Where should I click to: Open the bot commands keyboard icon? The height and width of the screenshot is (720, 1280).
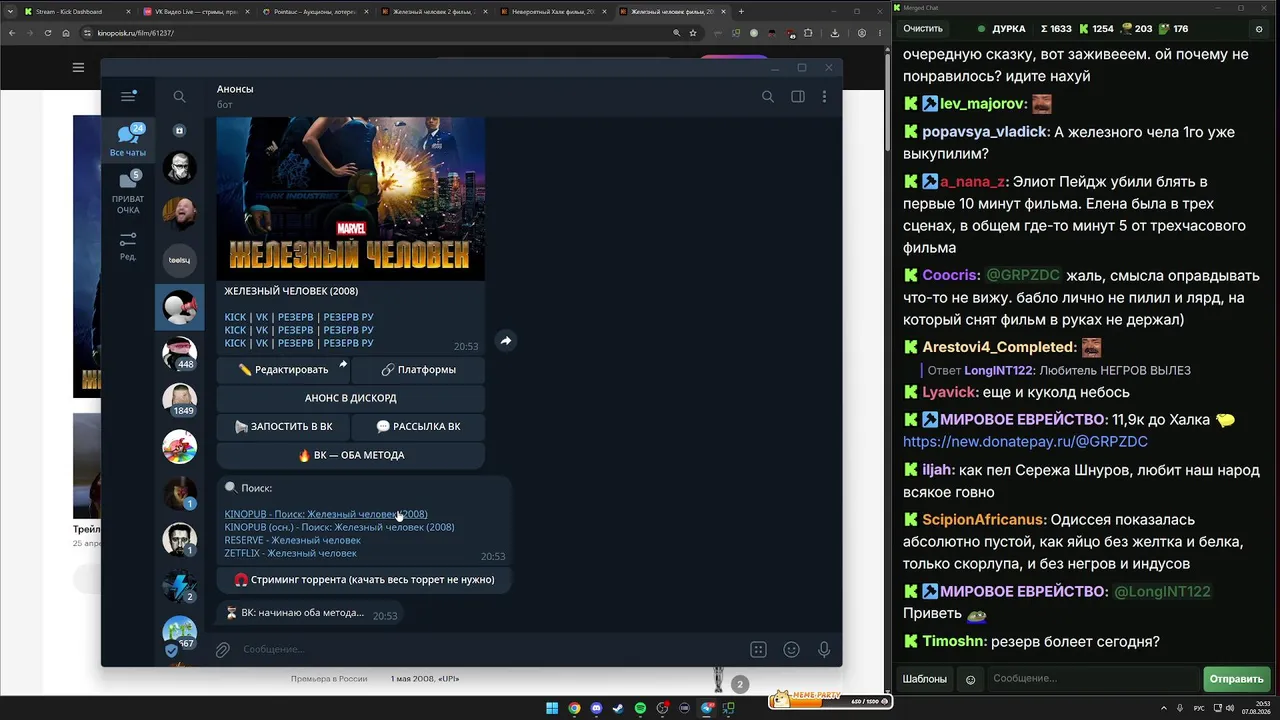click(x=758, y=650)
